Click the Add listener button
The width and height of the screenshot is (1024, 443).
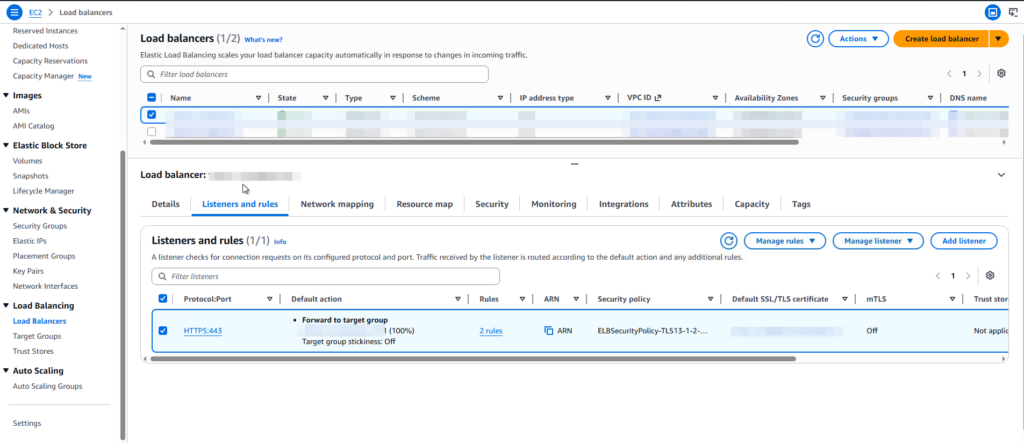(x=964, y=241)
